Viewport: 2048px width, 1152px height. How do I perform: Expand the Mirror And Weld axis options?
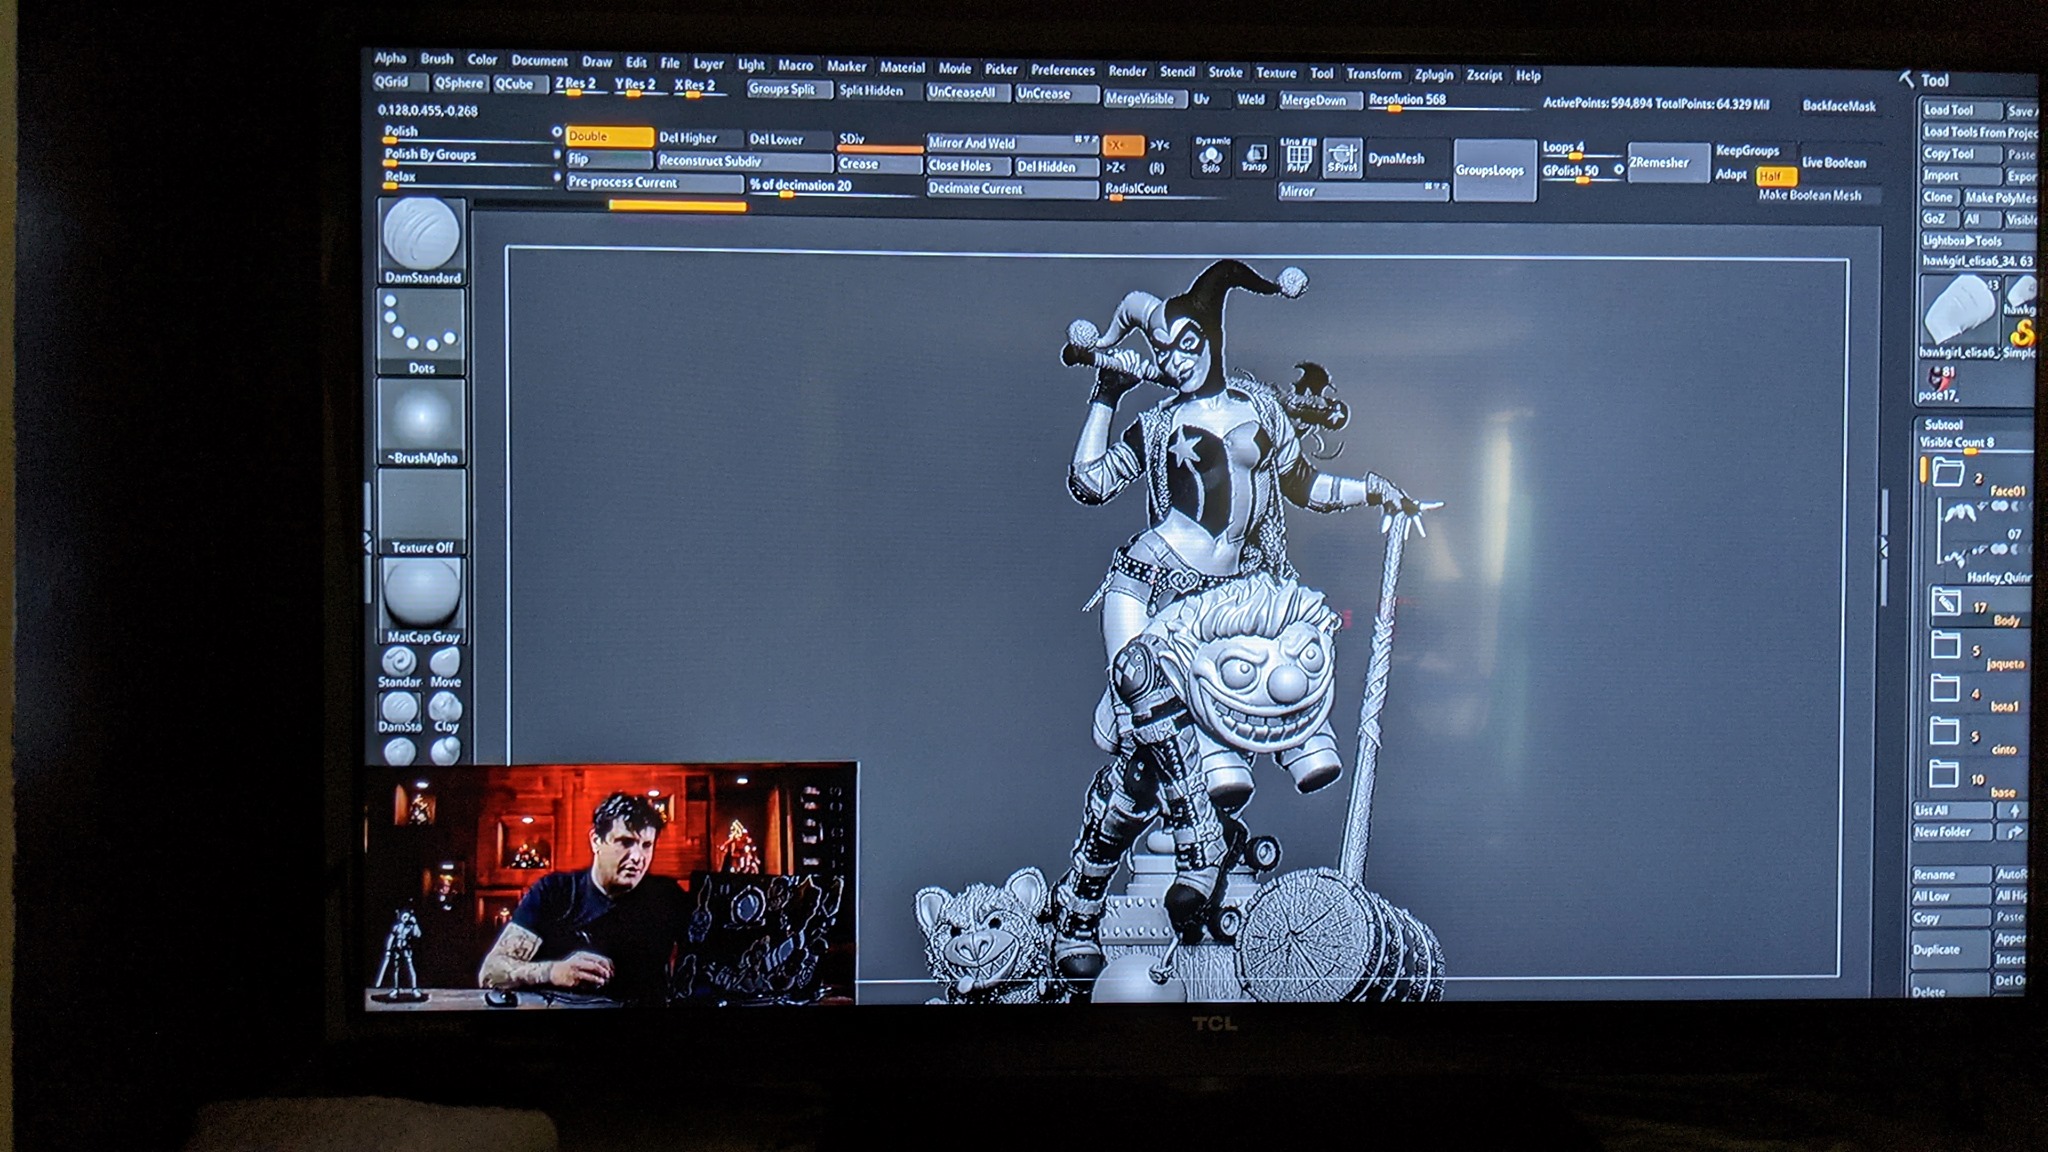click(1086, 140)
